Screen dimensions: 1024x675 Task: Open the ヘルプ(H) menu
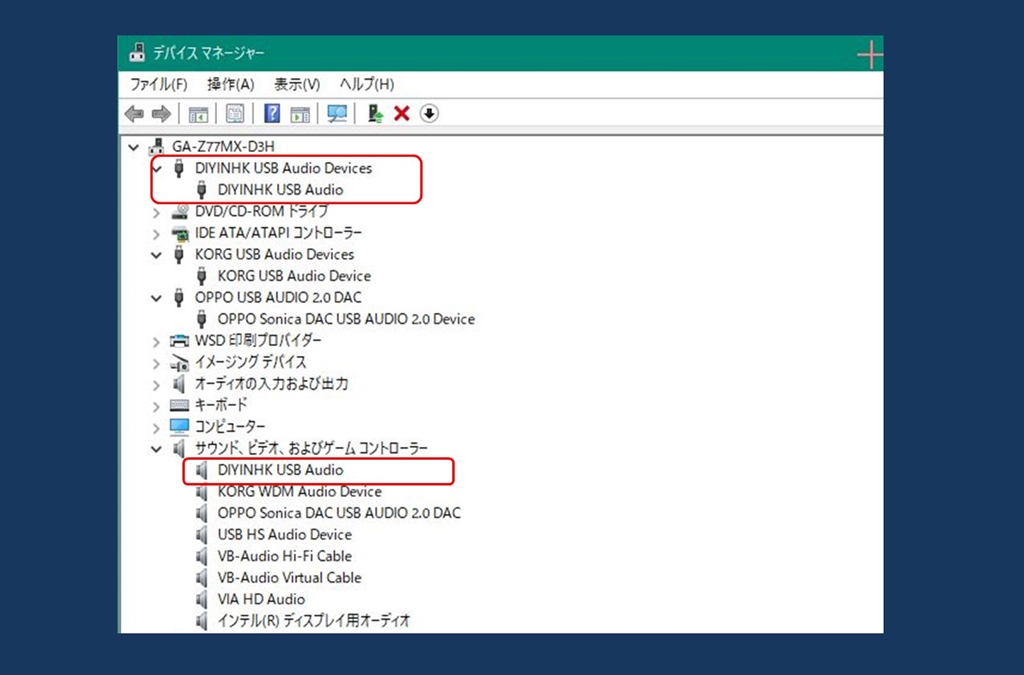pyautogui.click(x=367, y=84)
